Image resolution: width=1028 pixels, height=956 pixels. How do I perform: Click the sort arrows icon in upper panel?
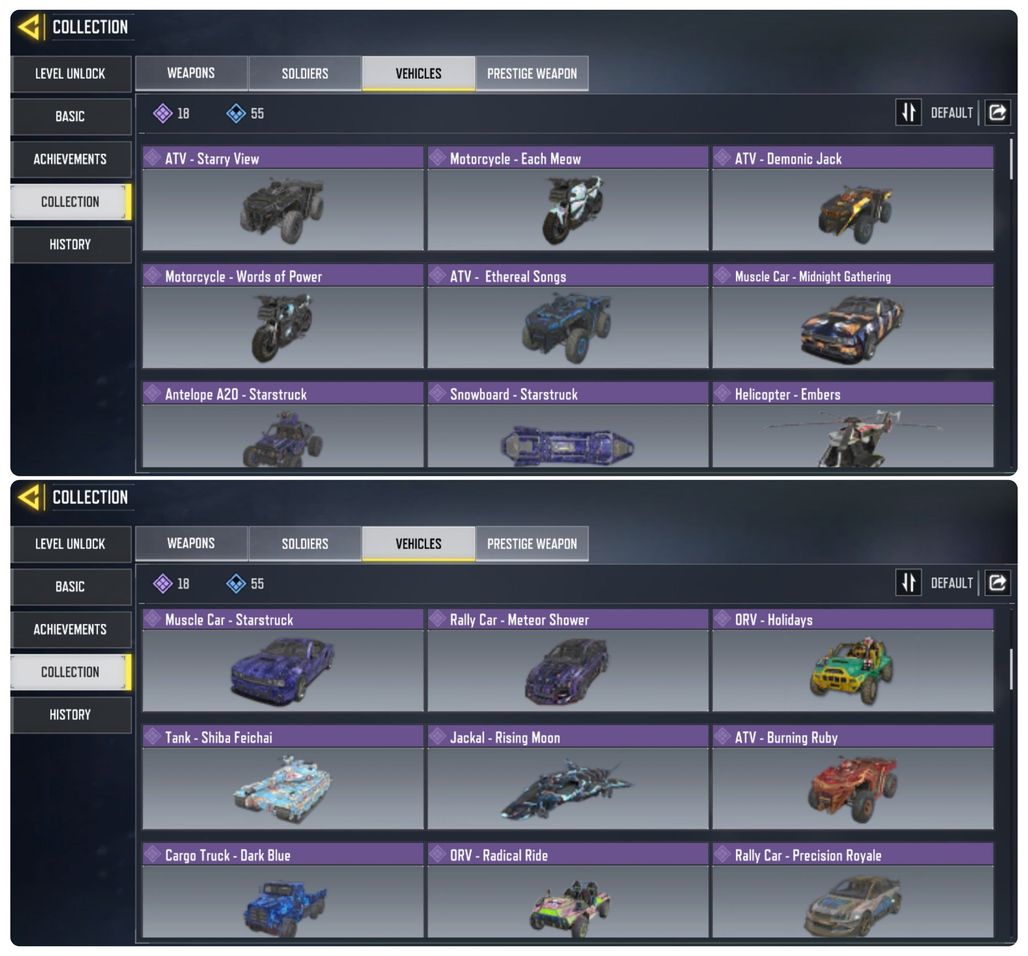coord(908,113)
